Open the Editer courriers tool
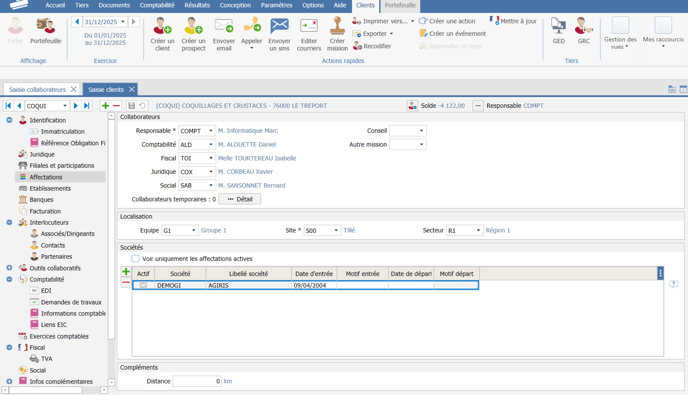Screen dimensions: 688x395 (309, 26)
